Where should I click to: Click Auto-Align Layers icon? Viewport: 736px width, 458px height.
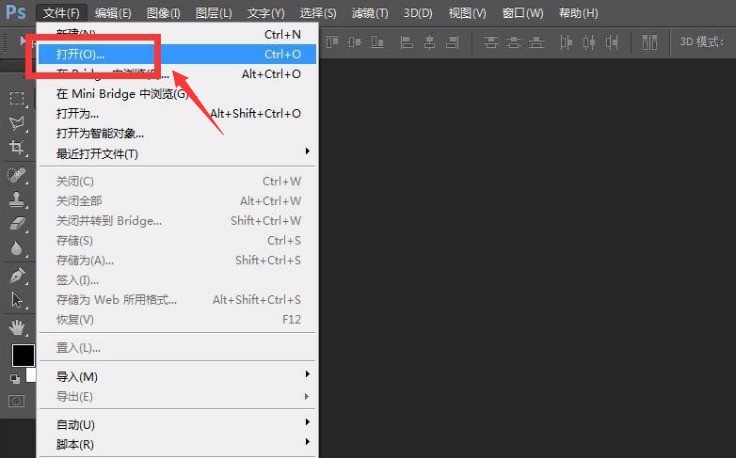(x=650, y=42)
